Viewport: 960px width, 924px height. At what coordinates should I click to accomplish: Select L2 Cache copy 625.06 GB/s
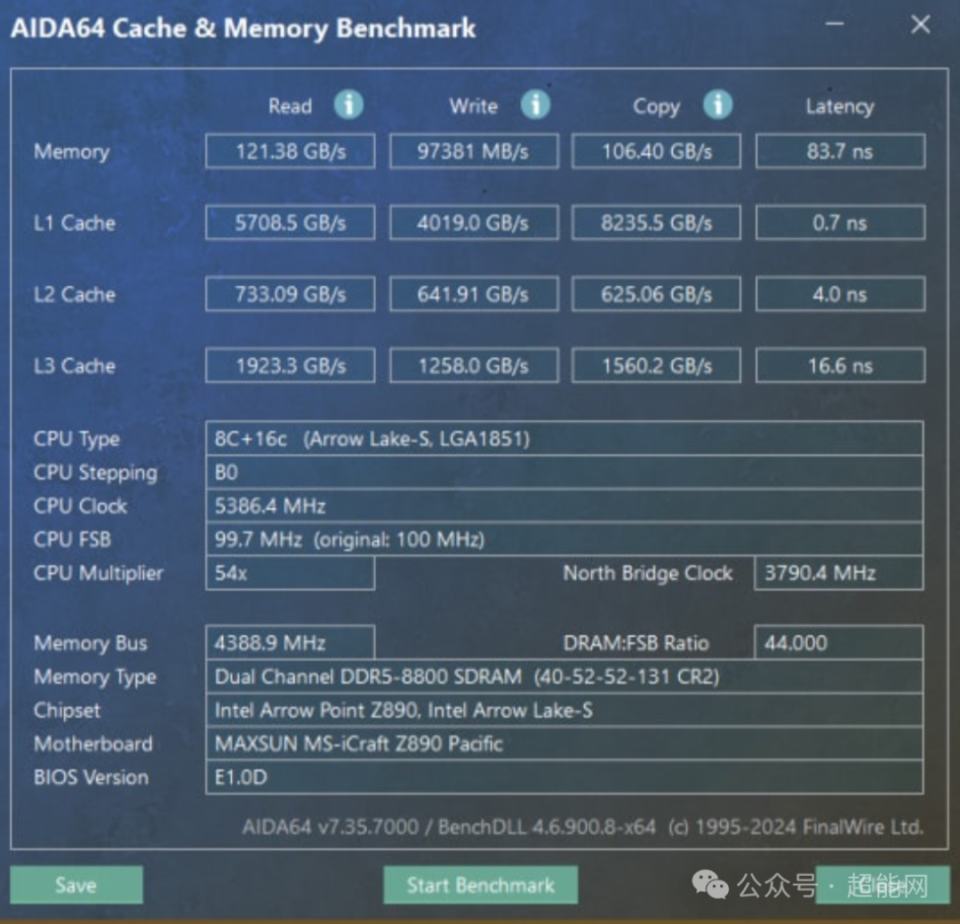tap(656, 294)
